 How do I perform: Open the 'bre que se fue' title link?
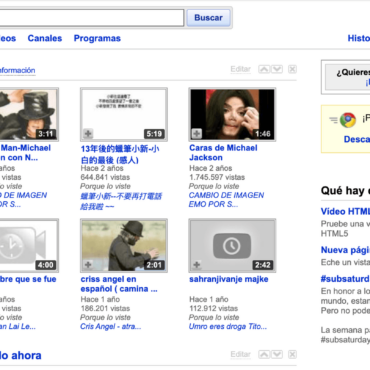coord(28,279)
